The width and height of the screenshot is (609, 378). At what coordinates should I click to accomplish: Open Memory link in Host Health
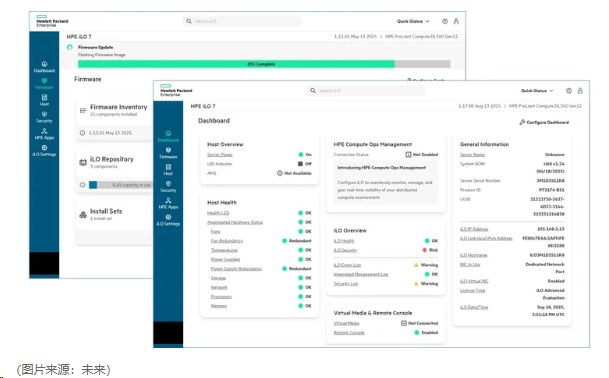[x=219, y=306]
